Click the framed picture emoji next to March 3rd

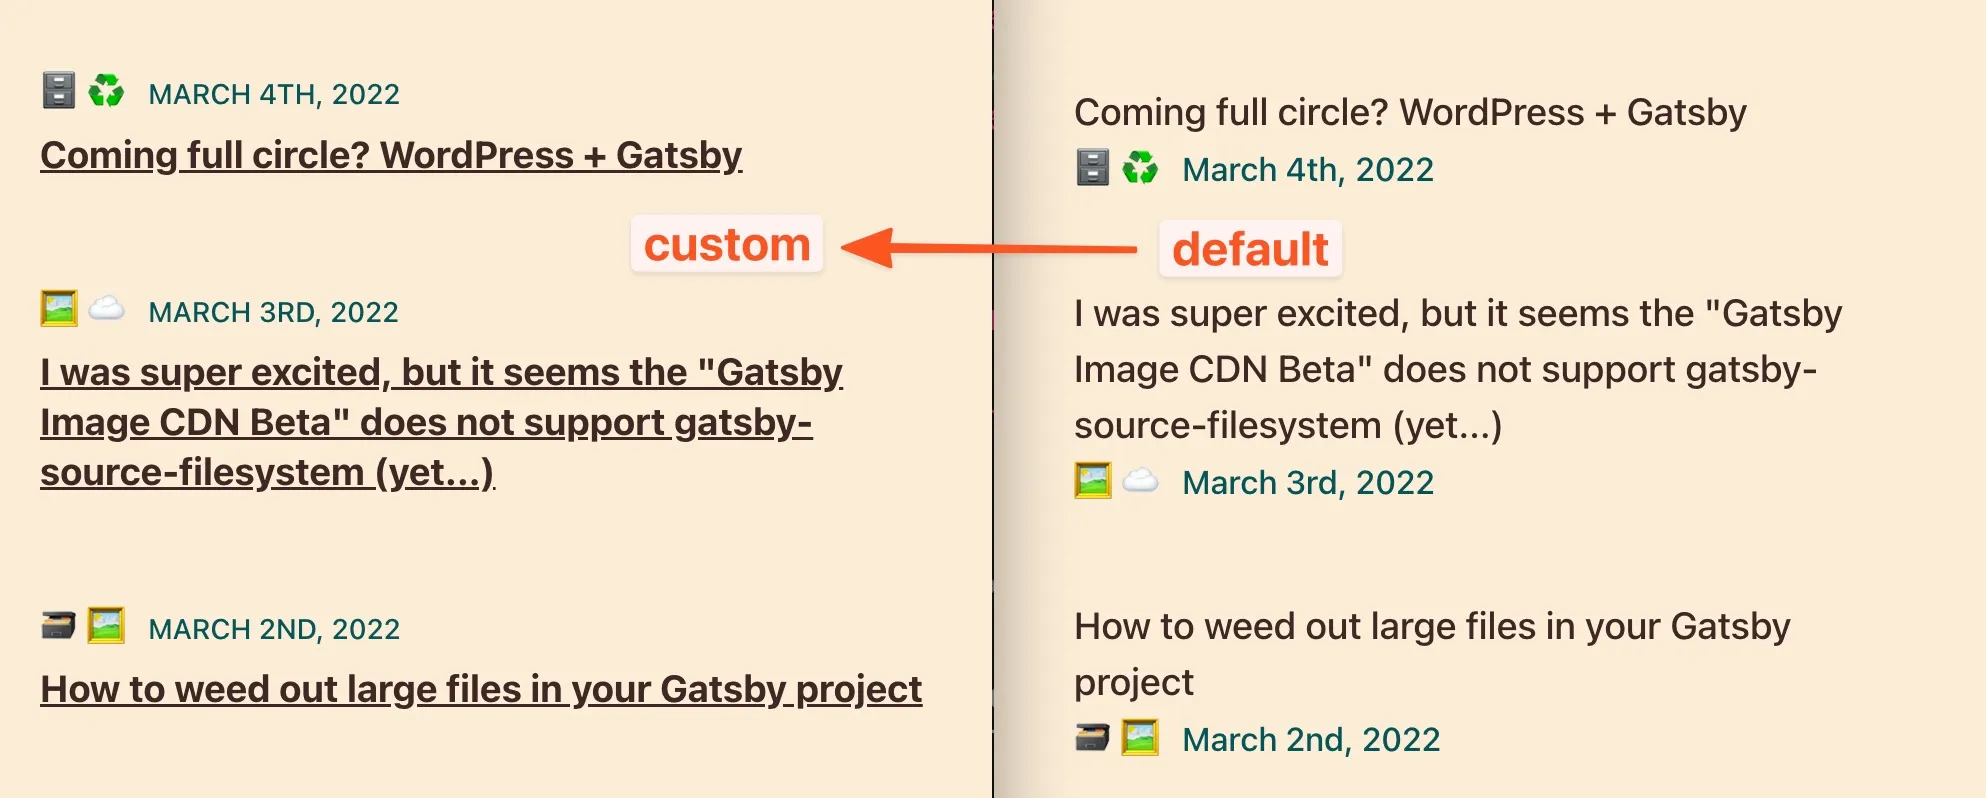point(58,308)
